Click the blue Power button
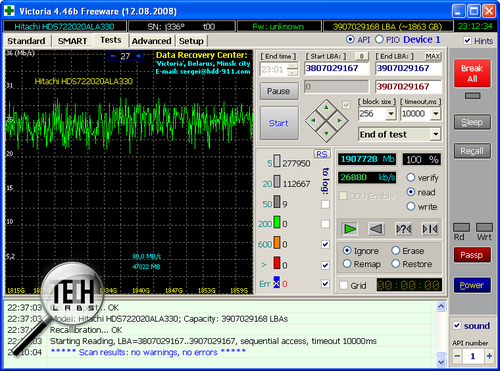 472,285
